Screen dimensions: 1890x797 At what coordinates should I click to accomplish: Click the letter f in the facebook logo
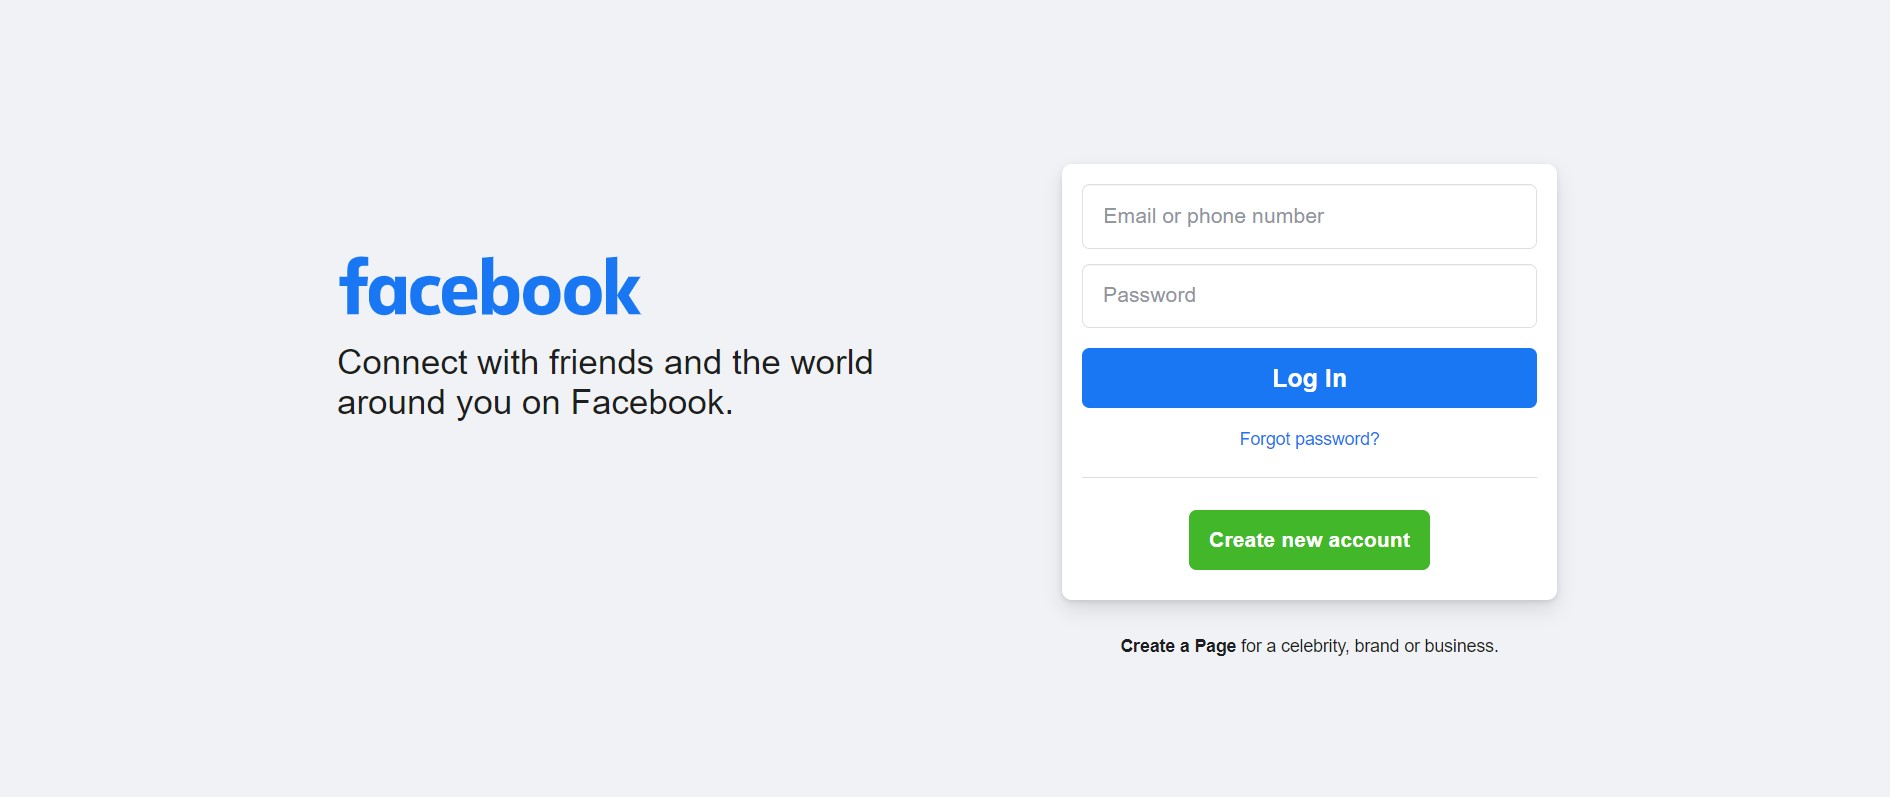pyautogui.click(x=355, y=286)
